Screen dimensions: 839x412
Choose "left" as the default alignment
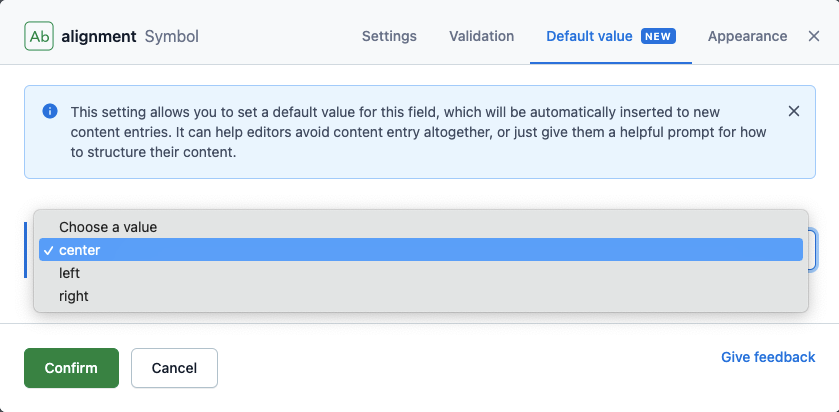[x=70, y=273]
